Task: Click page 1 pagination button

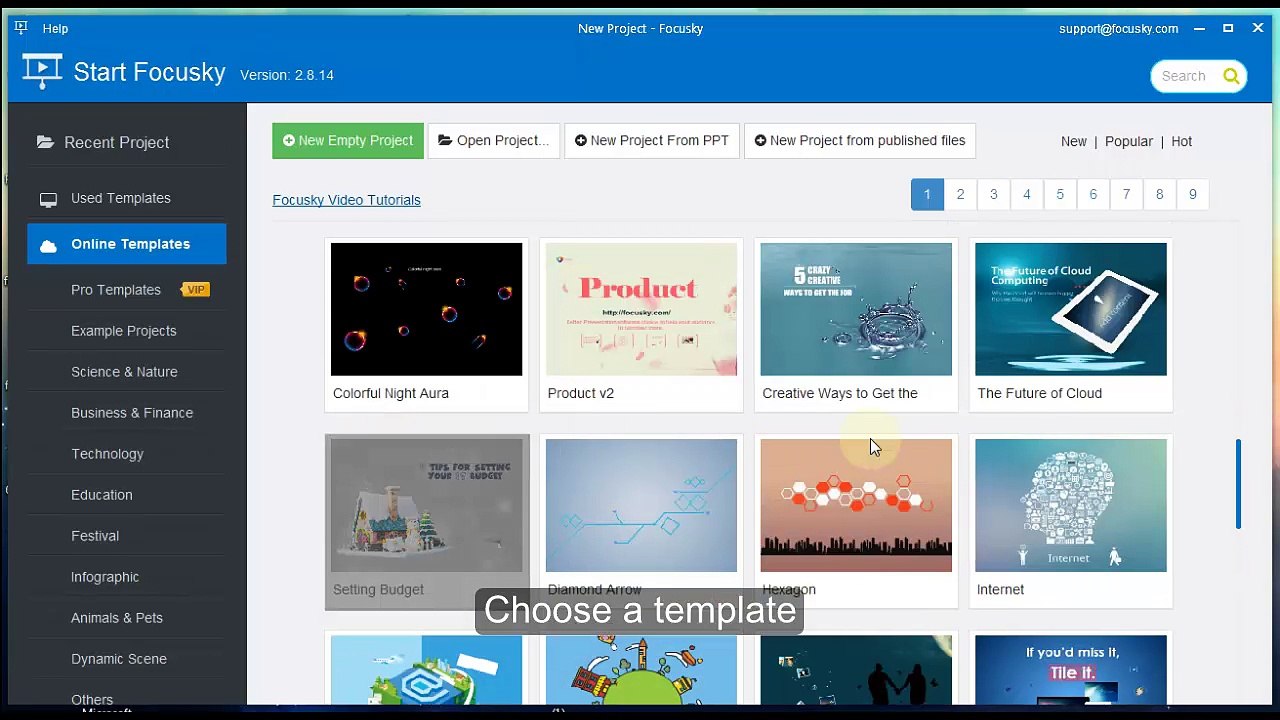Action: point(927,194)
